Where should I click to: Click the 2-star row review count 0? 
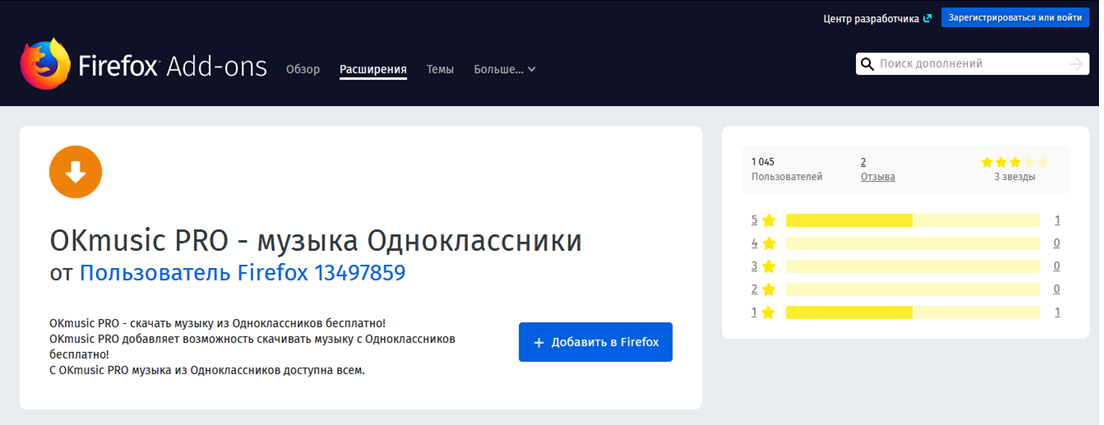pos(1057,289)
